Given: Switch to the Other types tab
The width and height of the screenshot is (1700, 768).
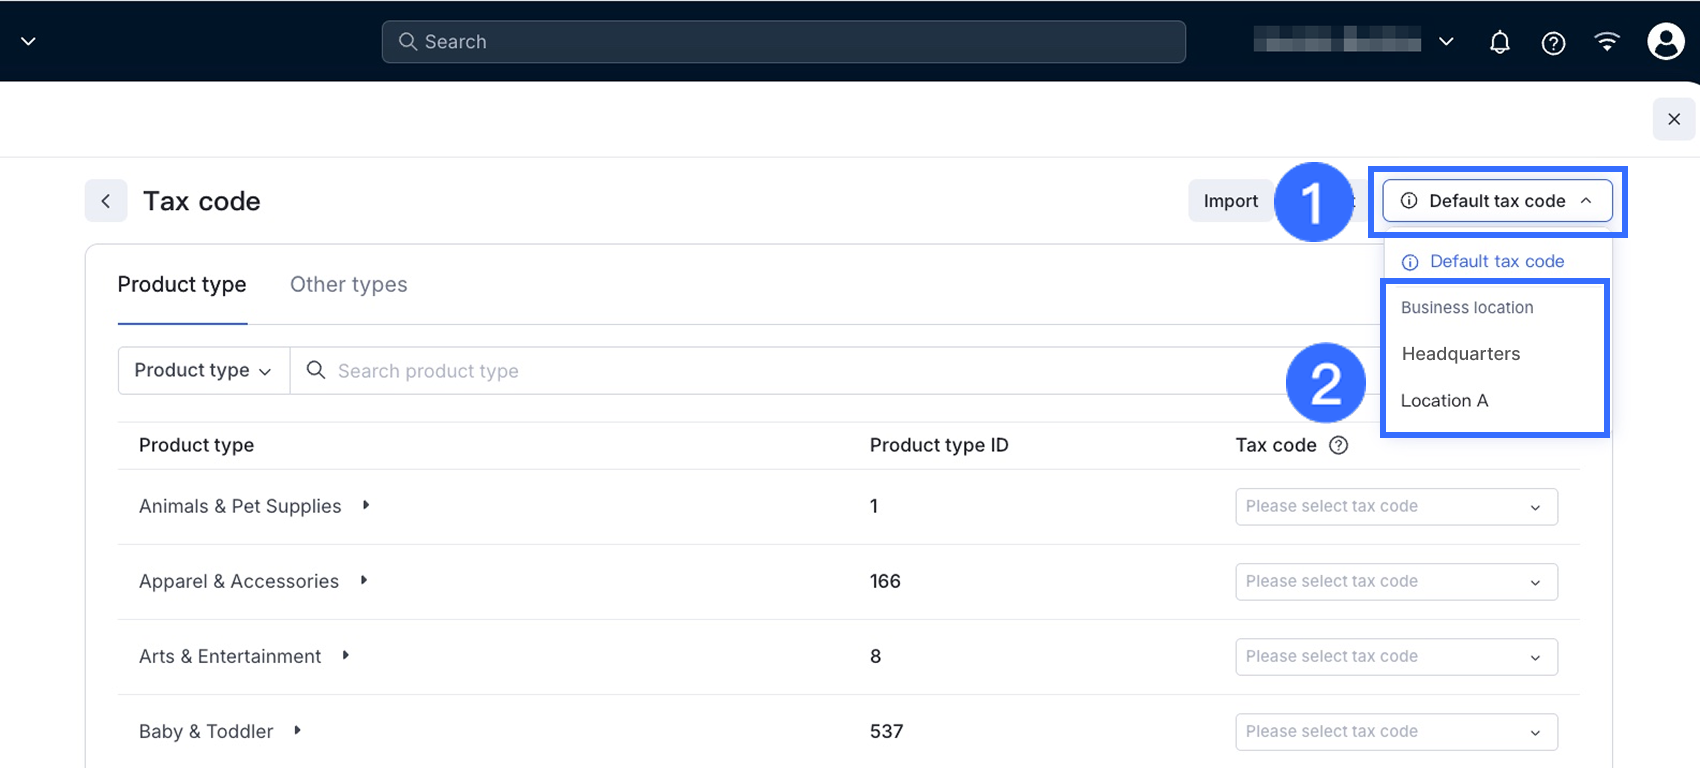Looking at the screenshot, I should 348,285.
